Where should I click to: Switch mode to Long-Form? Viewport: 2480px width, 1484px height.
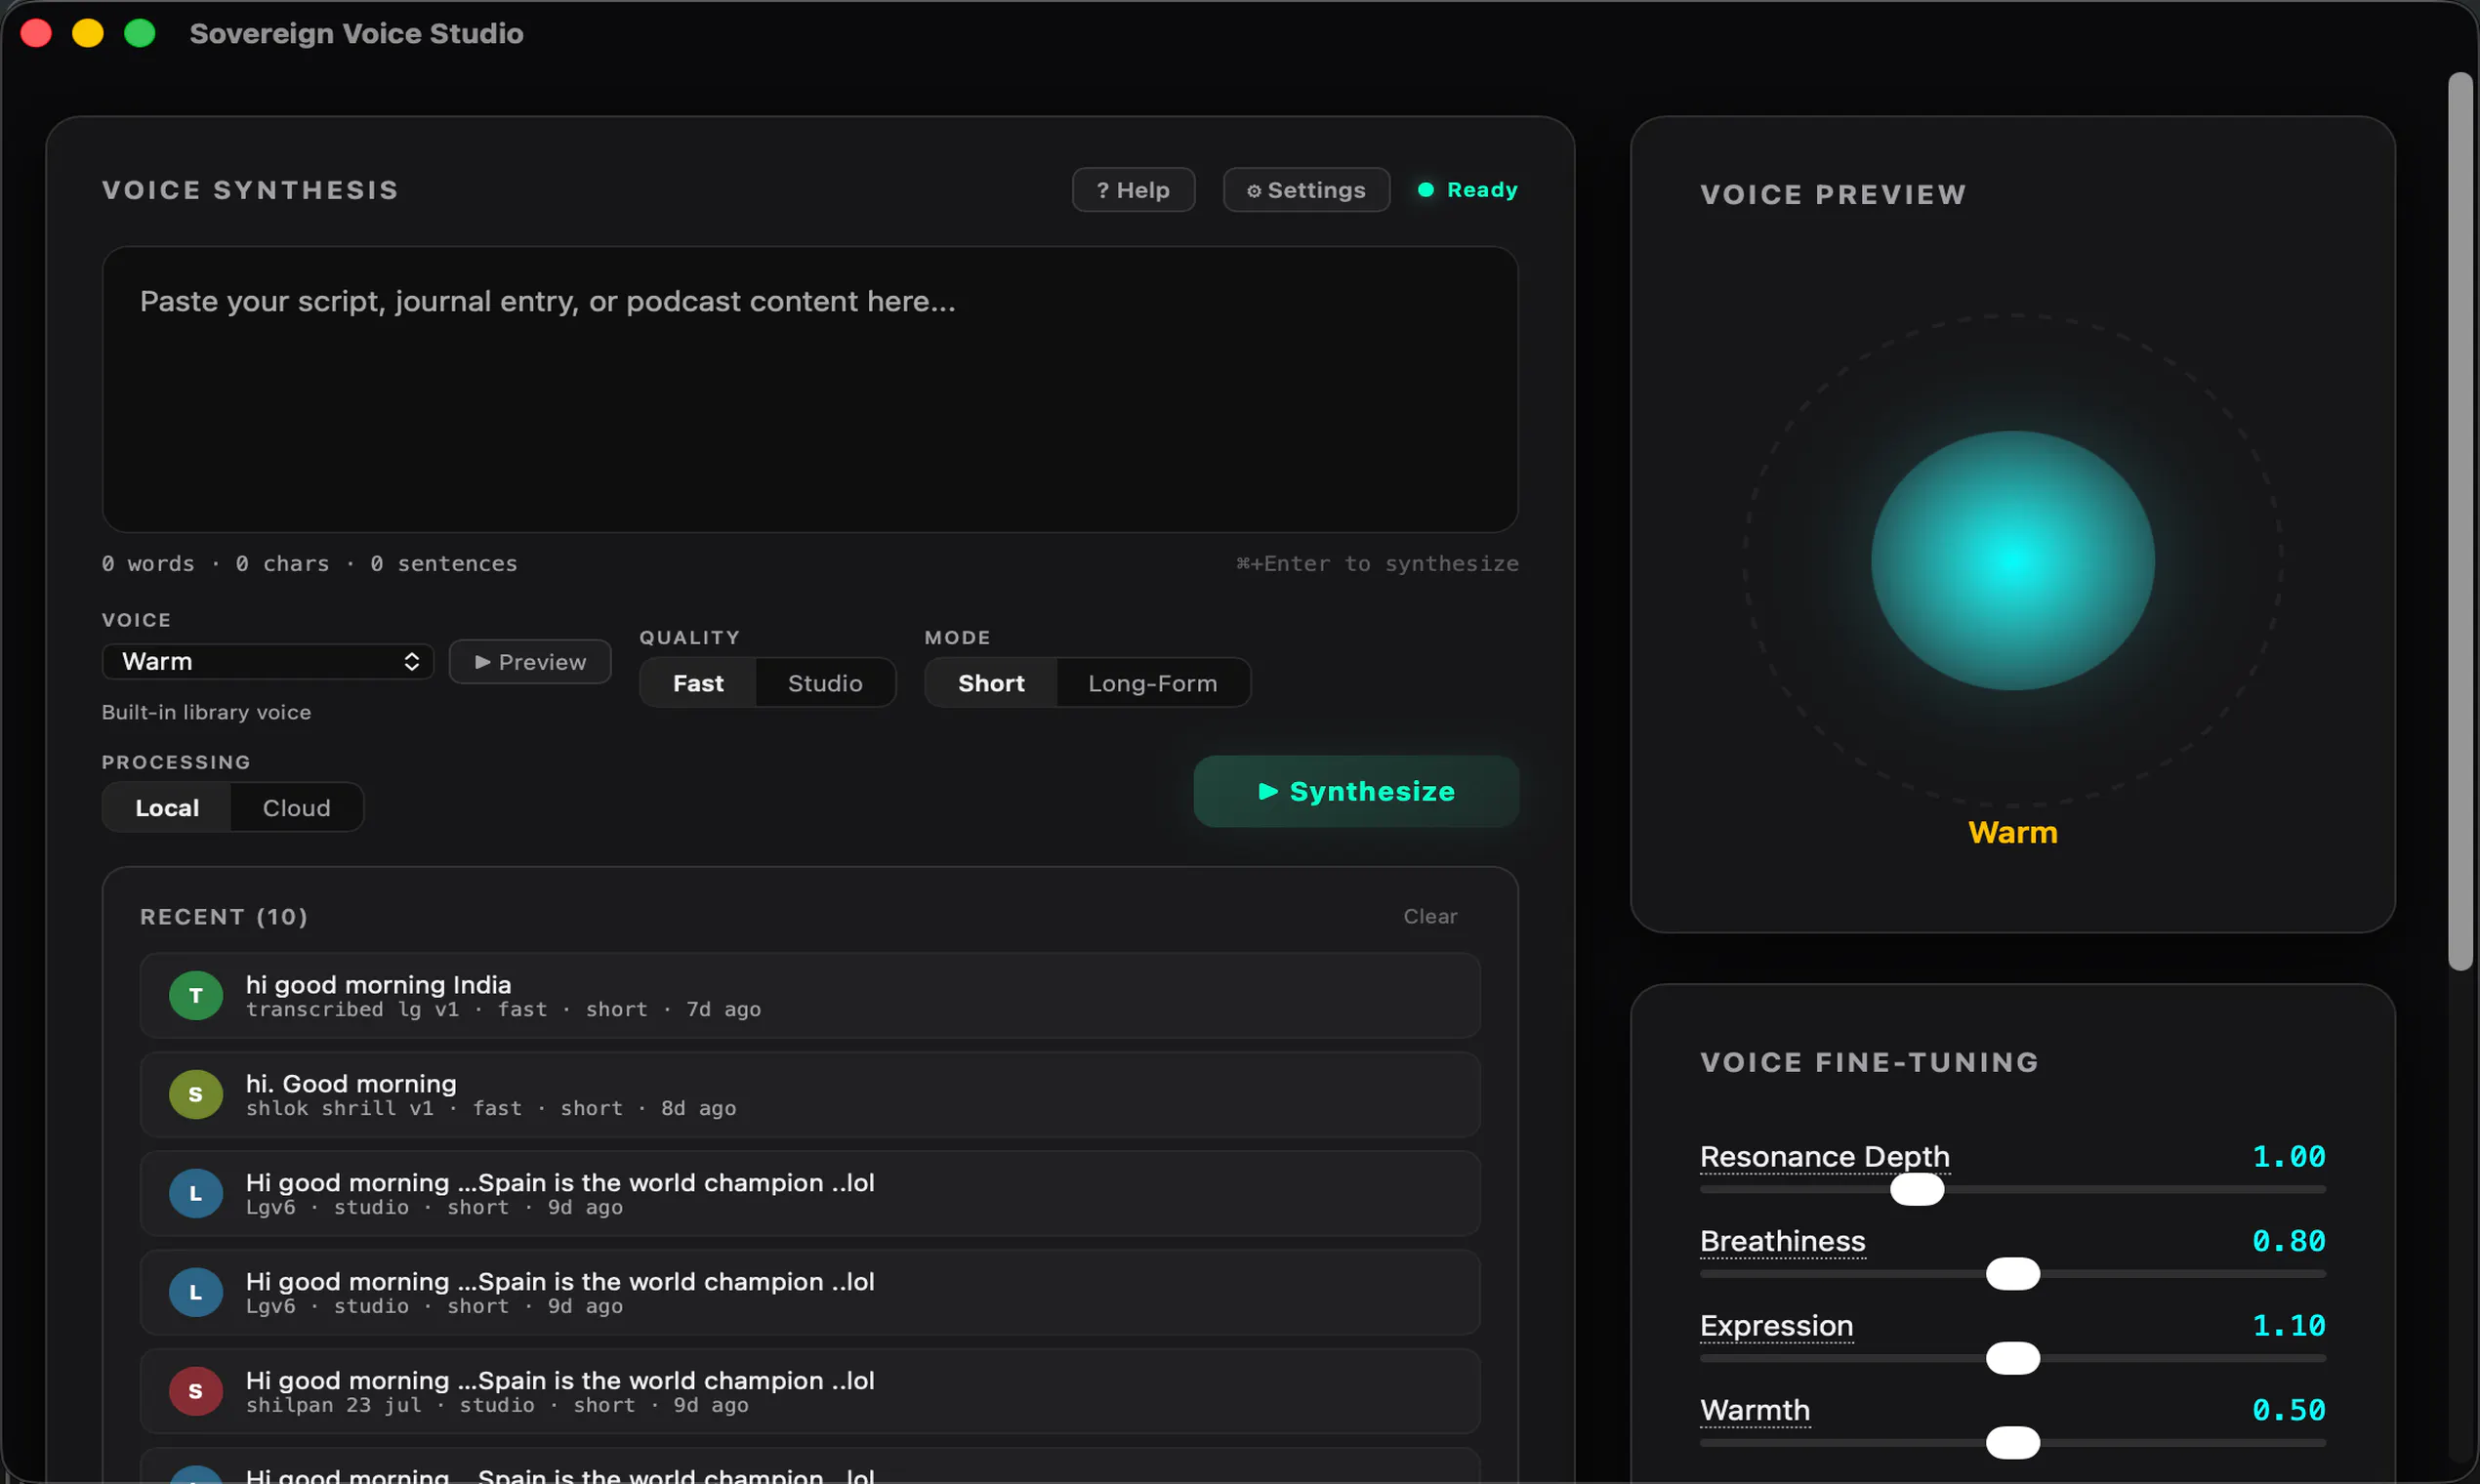point(1153,683)
